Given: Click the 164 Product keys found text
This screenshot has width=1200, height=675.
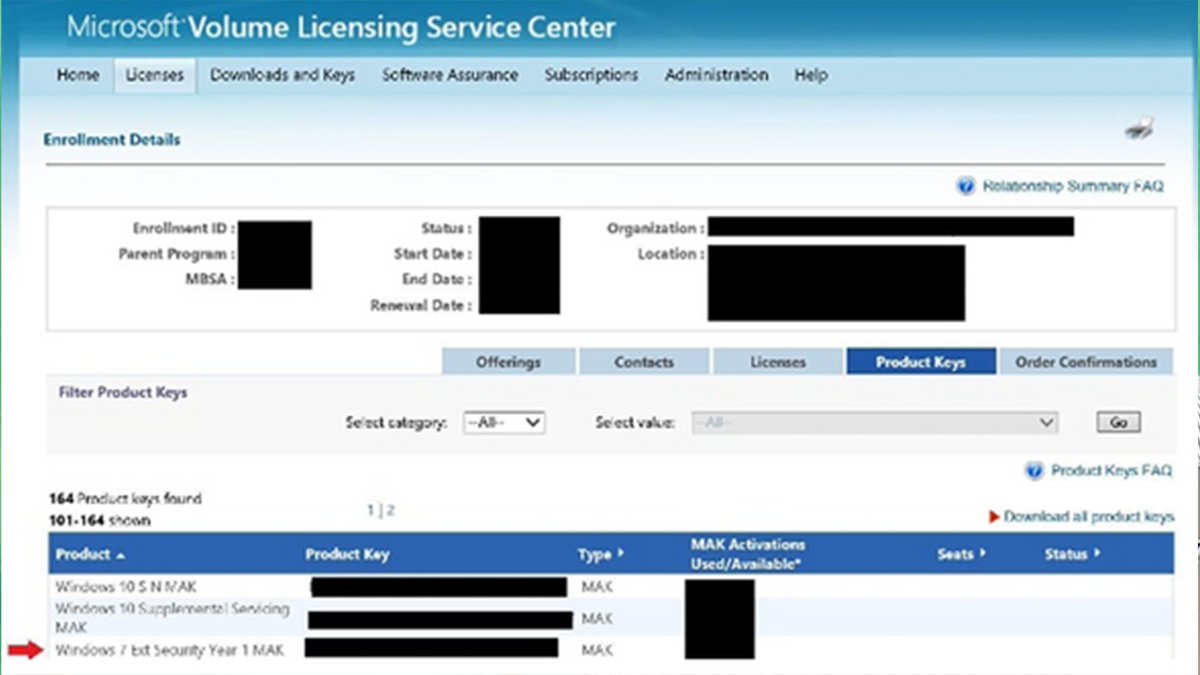Looking at the screenshot, I should [x=125, y=498].
